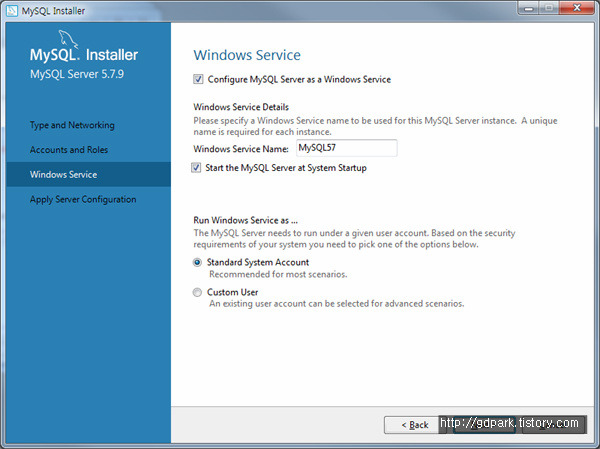
Task: Close the MySQL Installer window
Action: [577, 8]
